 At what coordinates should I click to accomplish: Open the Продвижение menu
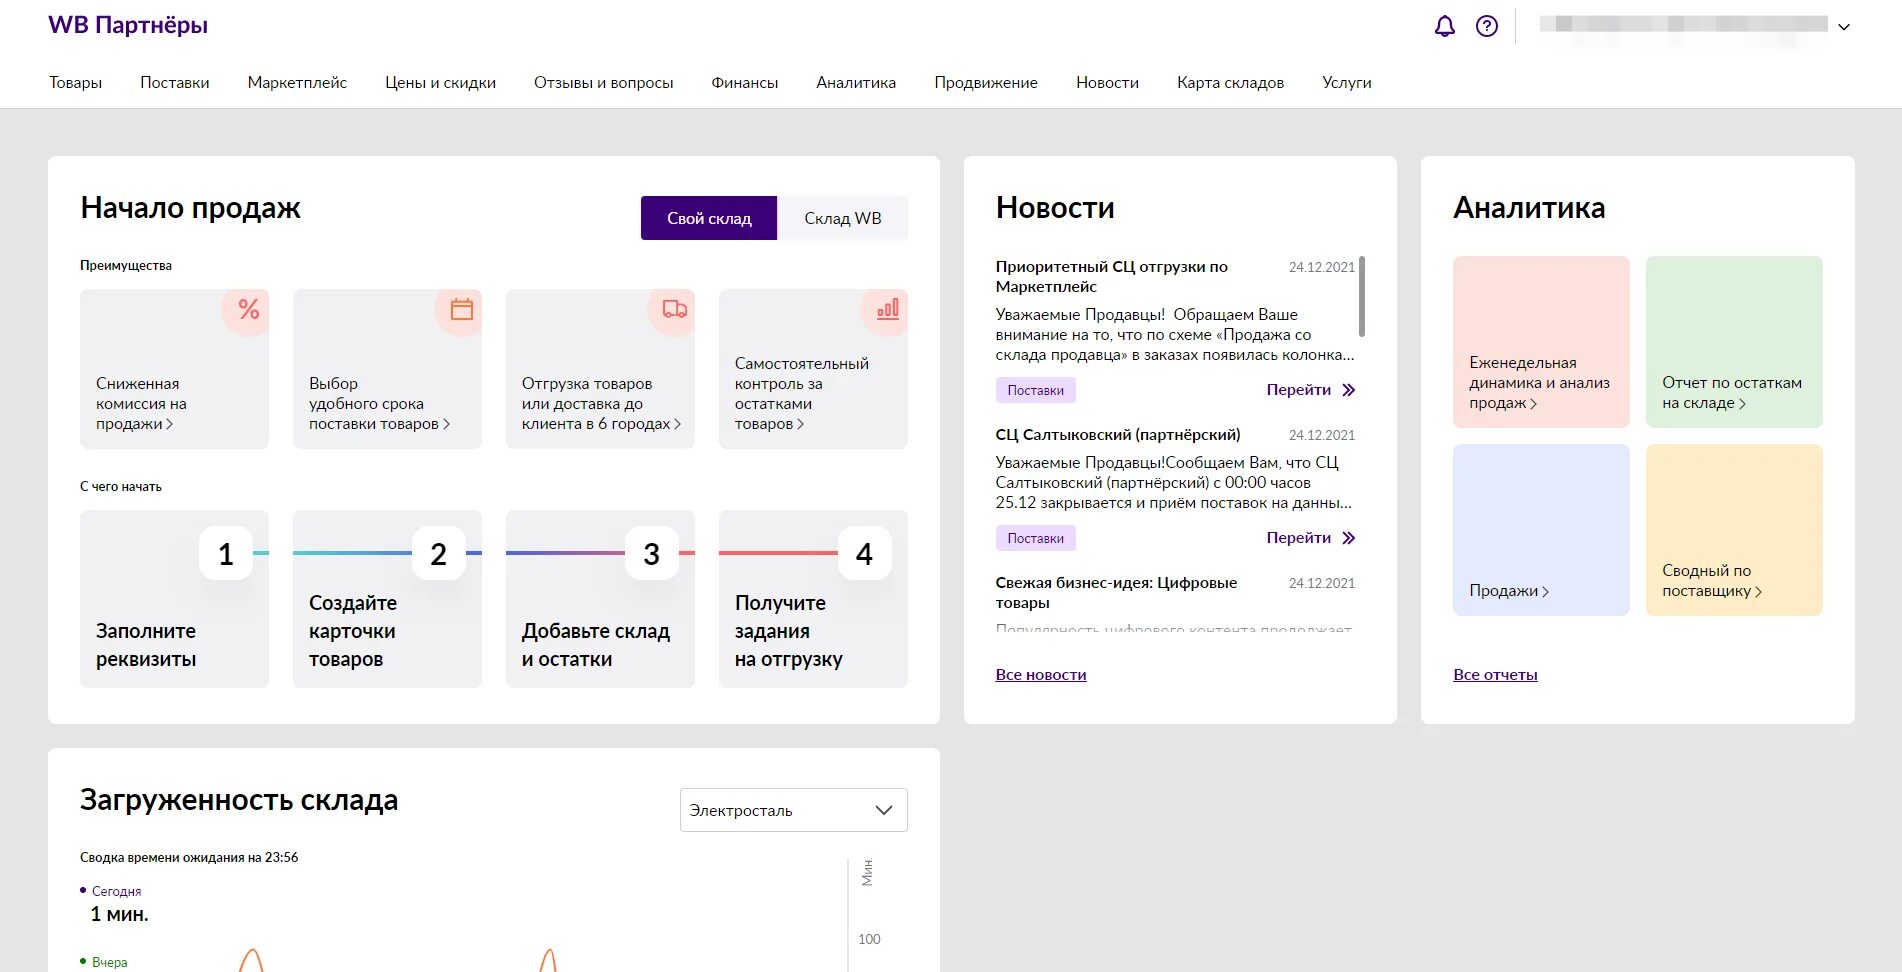986,82
